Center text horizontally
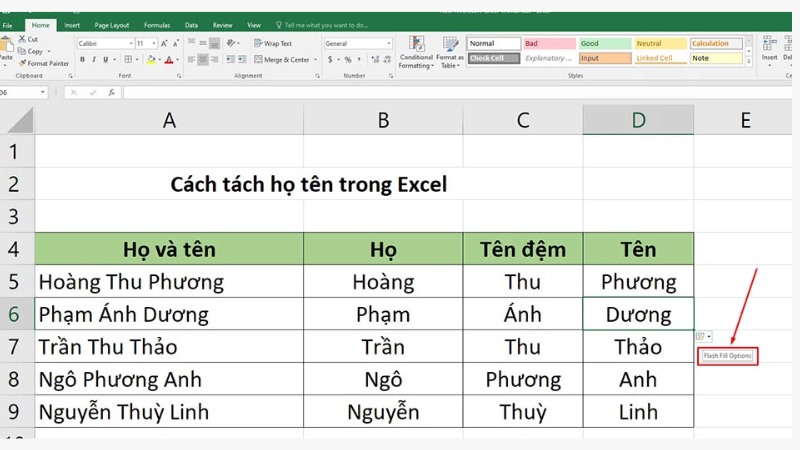 (203, 60)
